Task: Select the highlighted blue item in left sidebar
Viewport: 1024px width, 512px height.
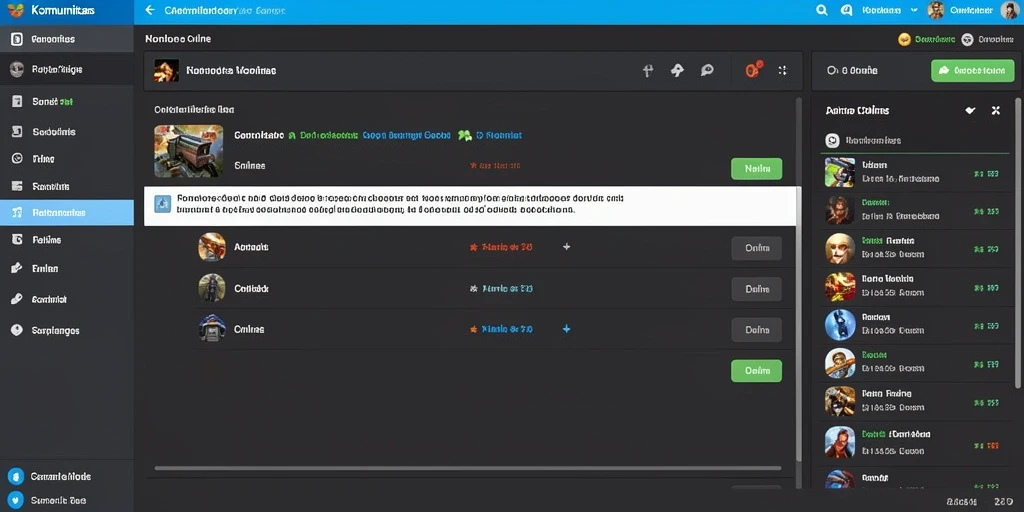Action: 67,212
